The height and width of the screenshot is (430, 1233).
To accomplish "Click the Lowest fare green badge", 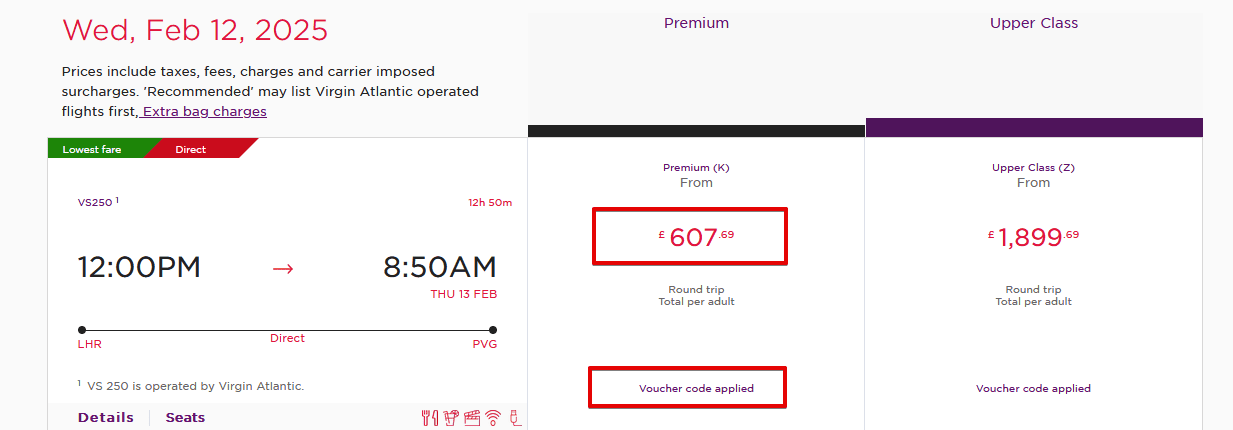I will pyautogui.click(x=92, y=149).
